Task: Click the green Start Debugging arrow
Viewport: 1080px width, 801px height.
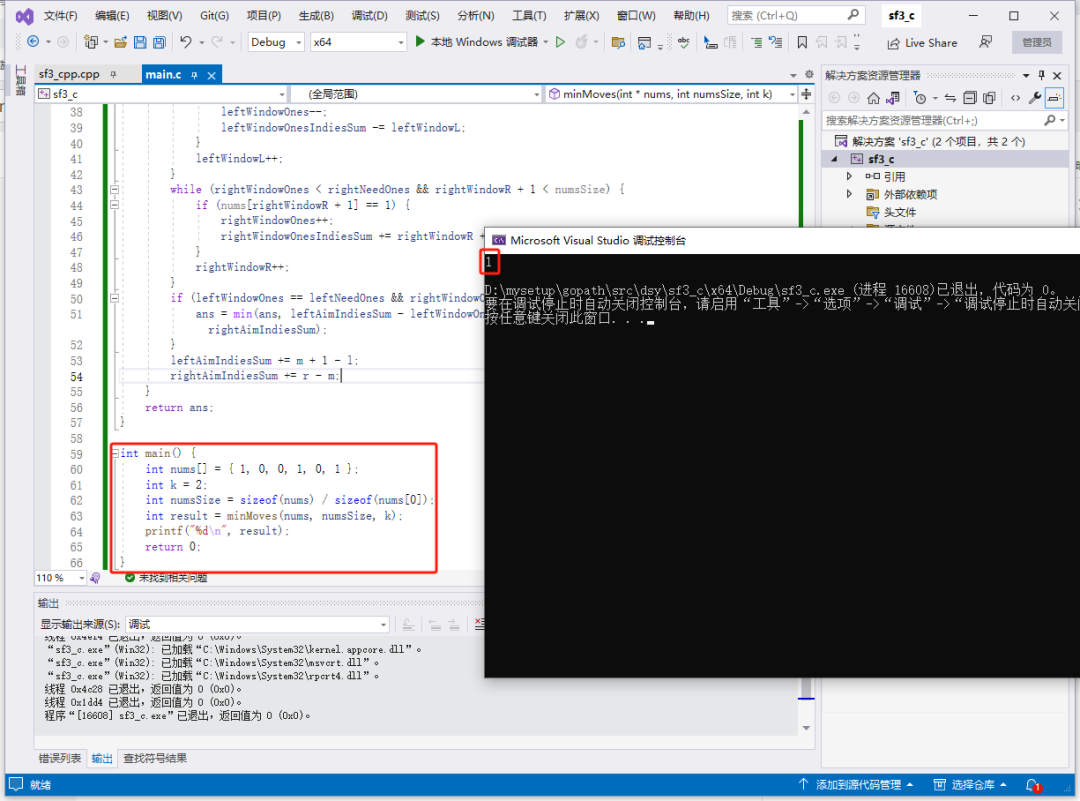Action: (420, 42)
